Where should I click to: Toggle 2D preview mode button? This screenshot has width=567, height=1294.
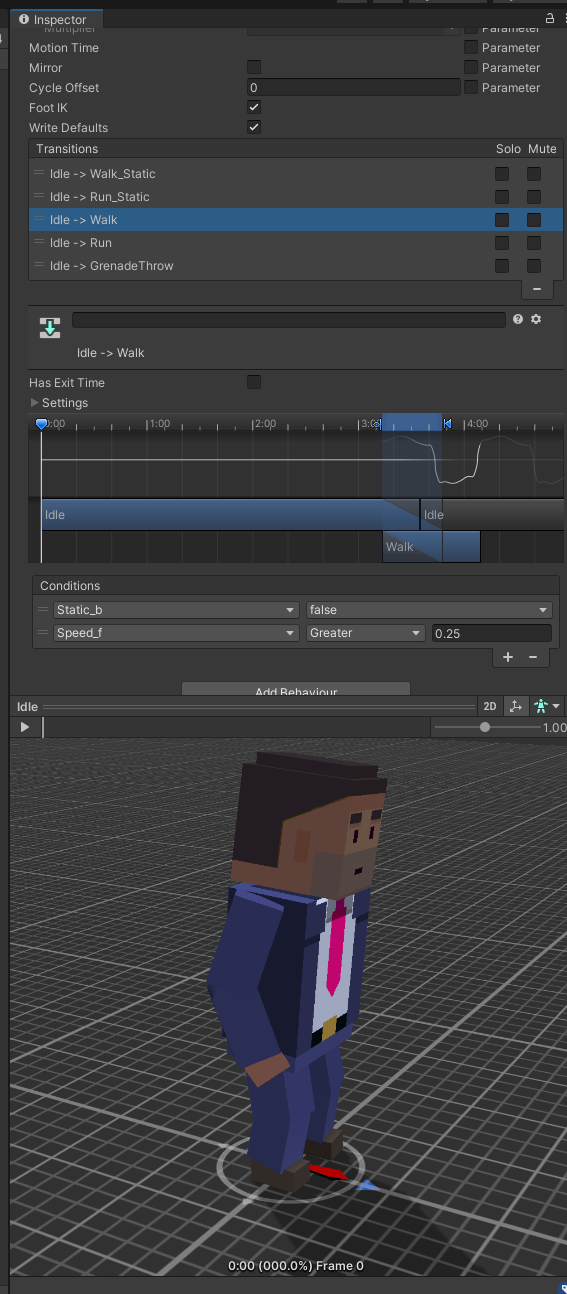490,706
